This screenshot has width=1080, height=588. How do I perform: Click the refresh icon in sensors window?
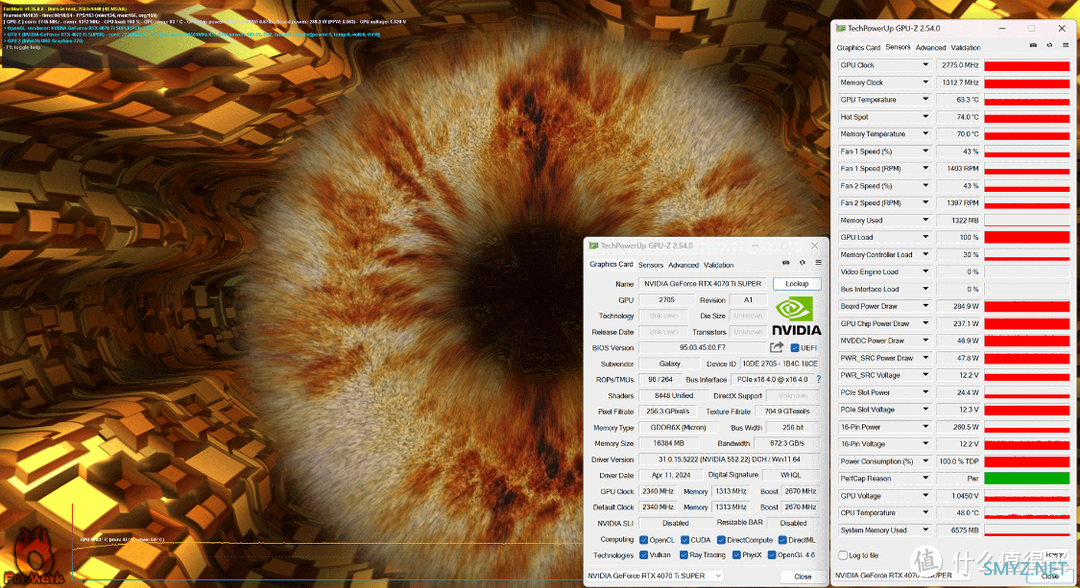pyautogui.click(x=1050, y=45)
